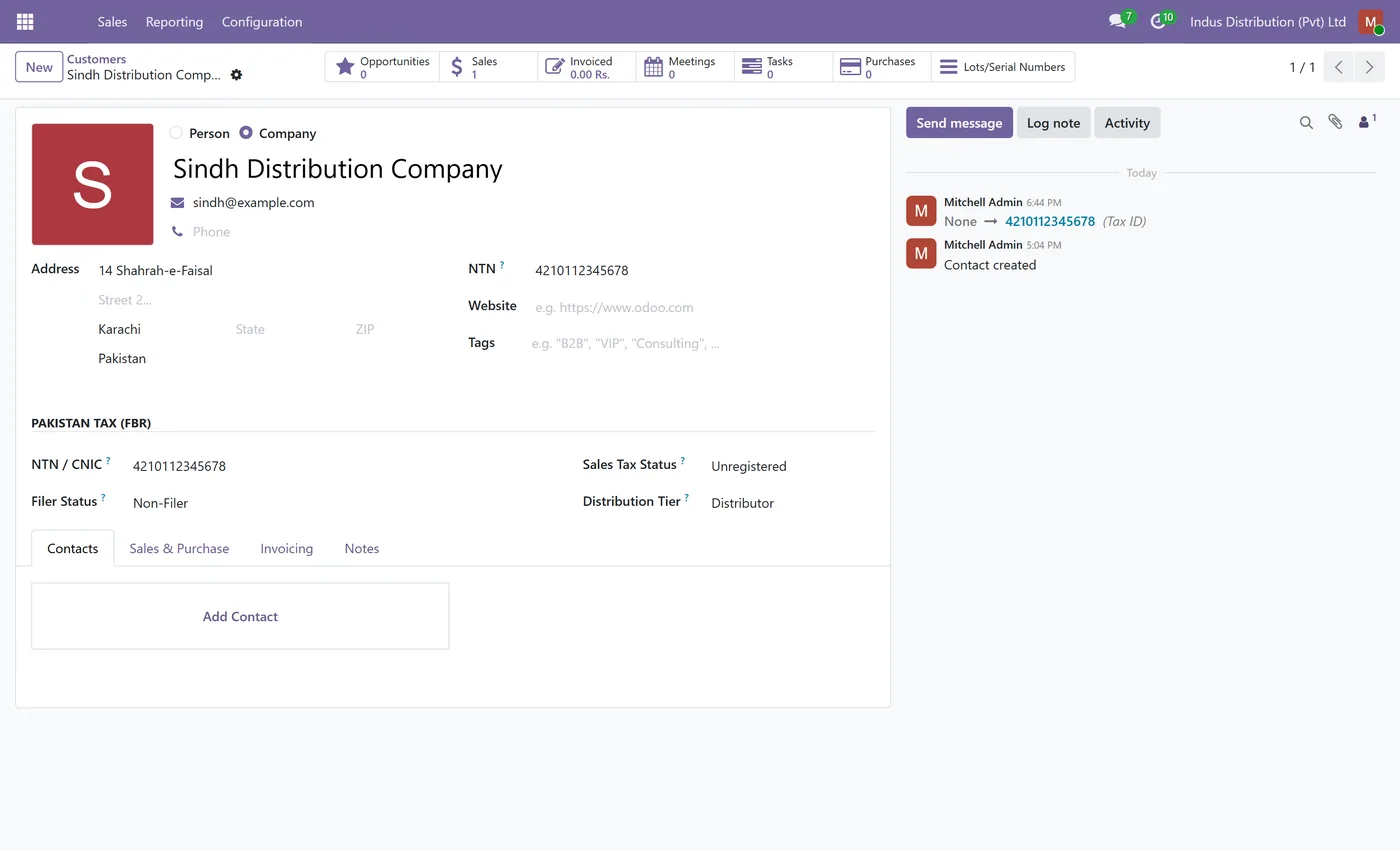The height and width of the screenshot is (851, 1400).
Task: Open Meetings calendar stat button
Action: click(x=684, y=67)
